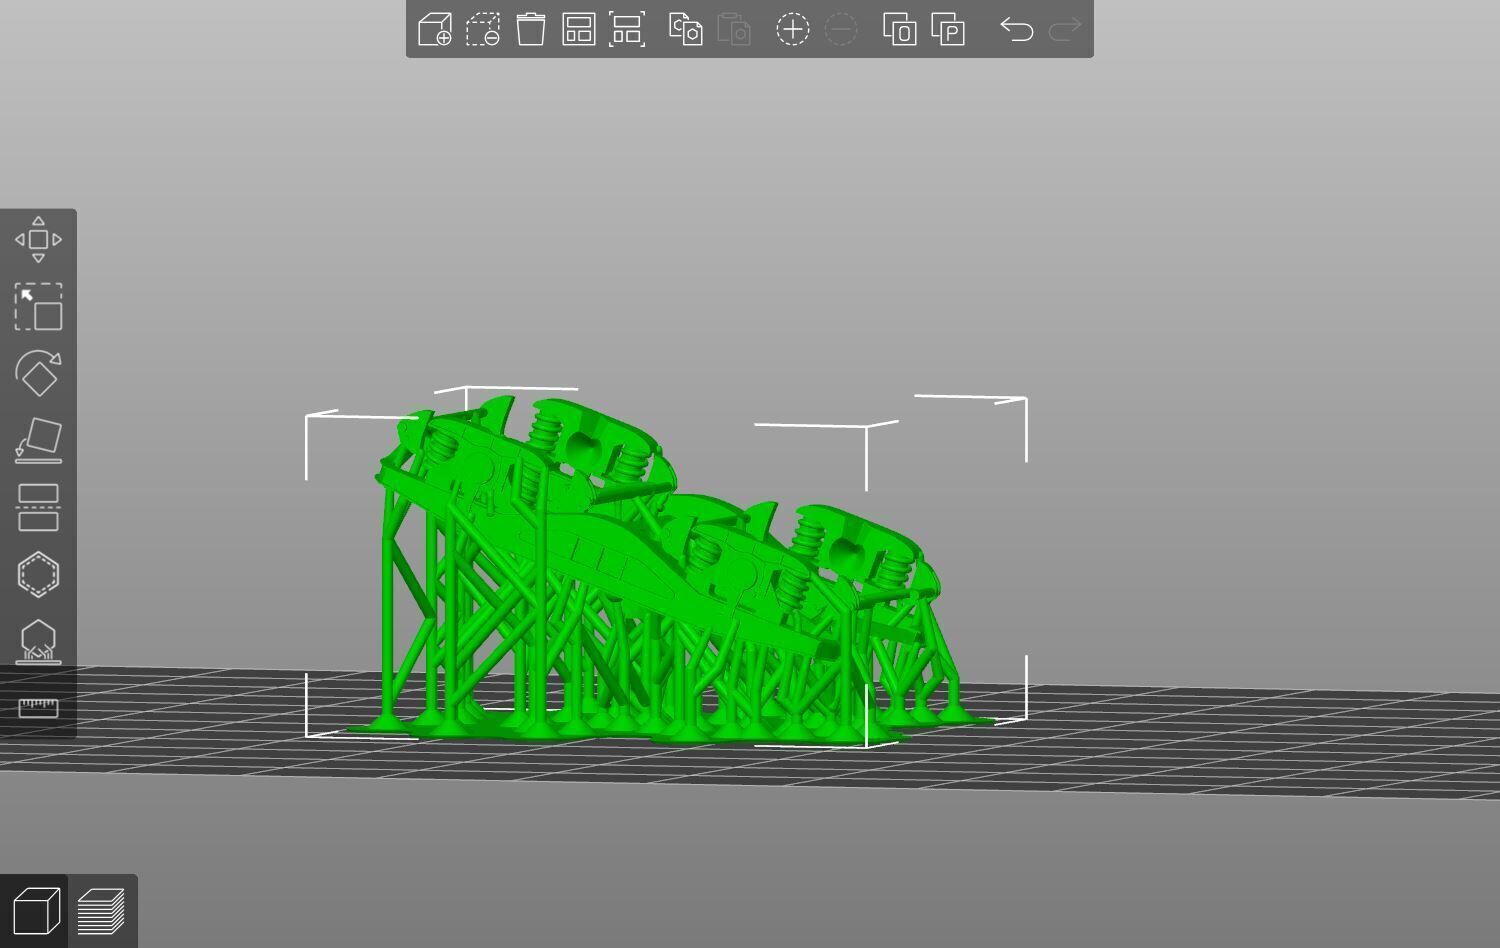Click the Paste icon in top toolbar
The image size is (1500, 948).
coord(734,29)
